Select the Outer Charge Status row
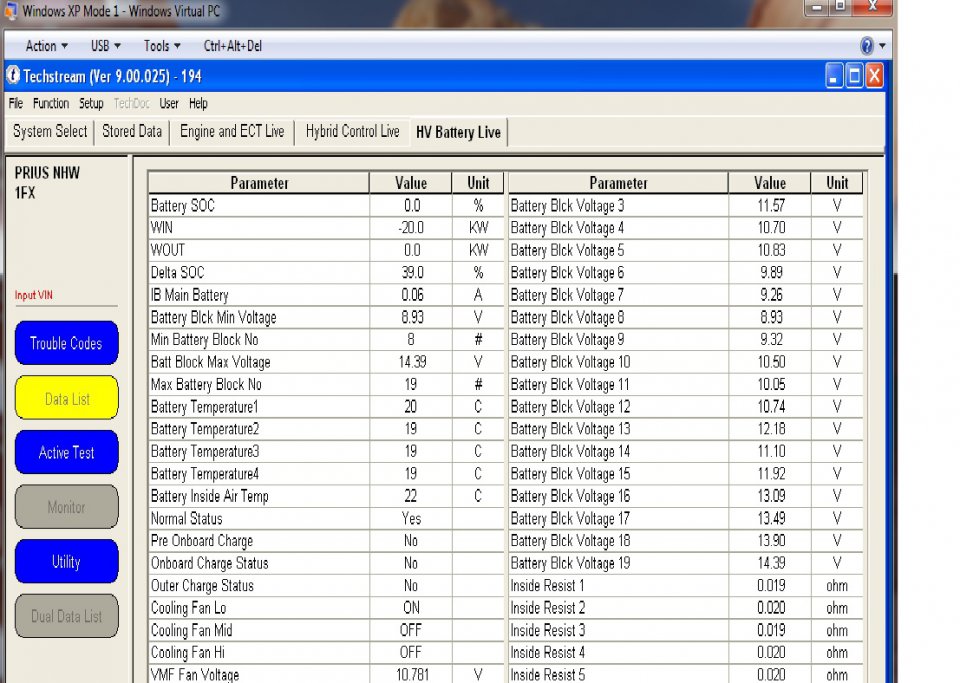Screen dimensions: 960x683 tap(326, 585)
